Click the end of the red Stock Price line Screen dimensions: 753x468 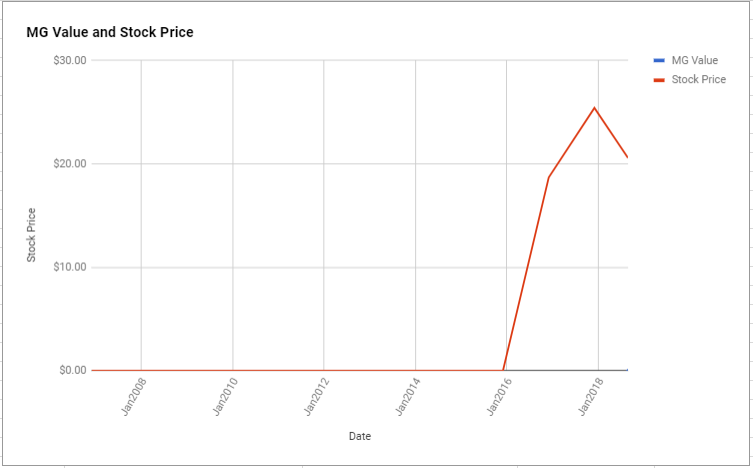[627, 156]
